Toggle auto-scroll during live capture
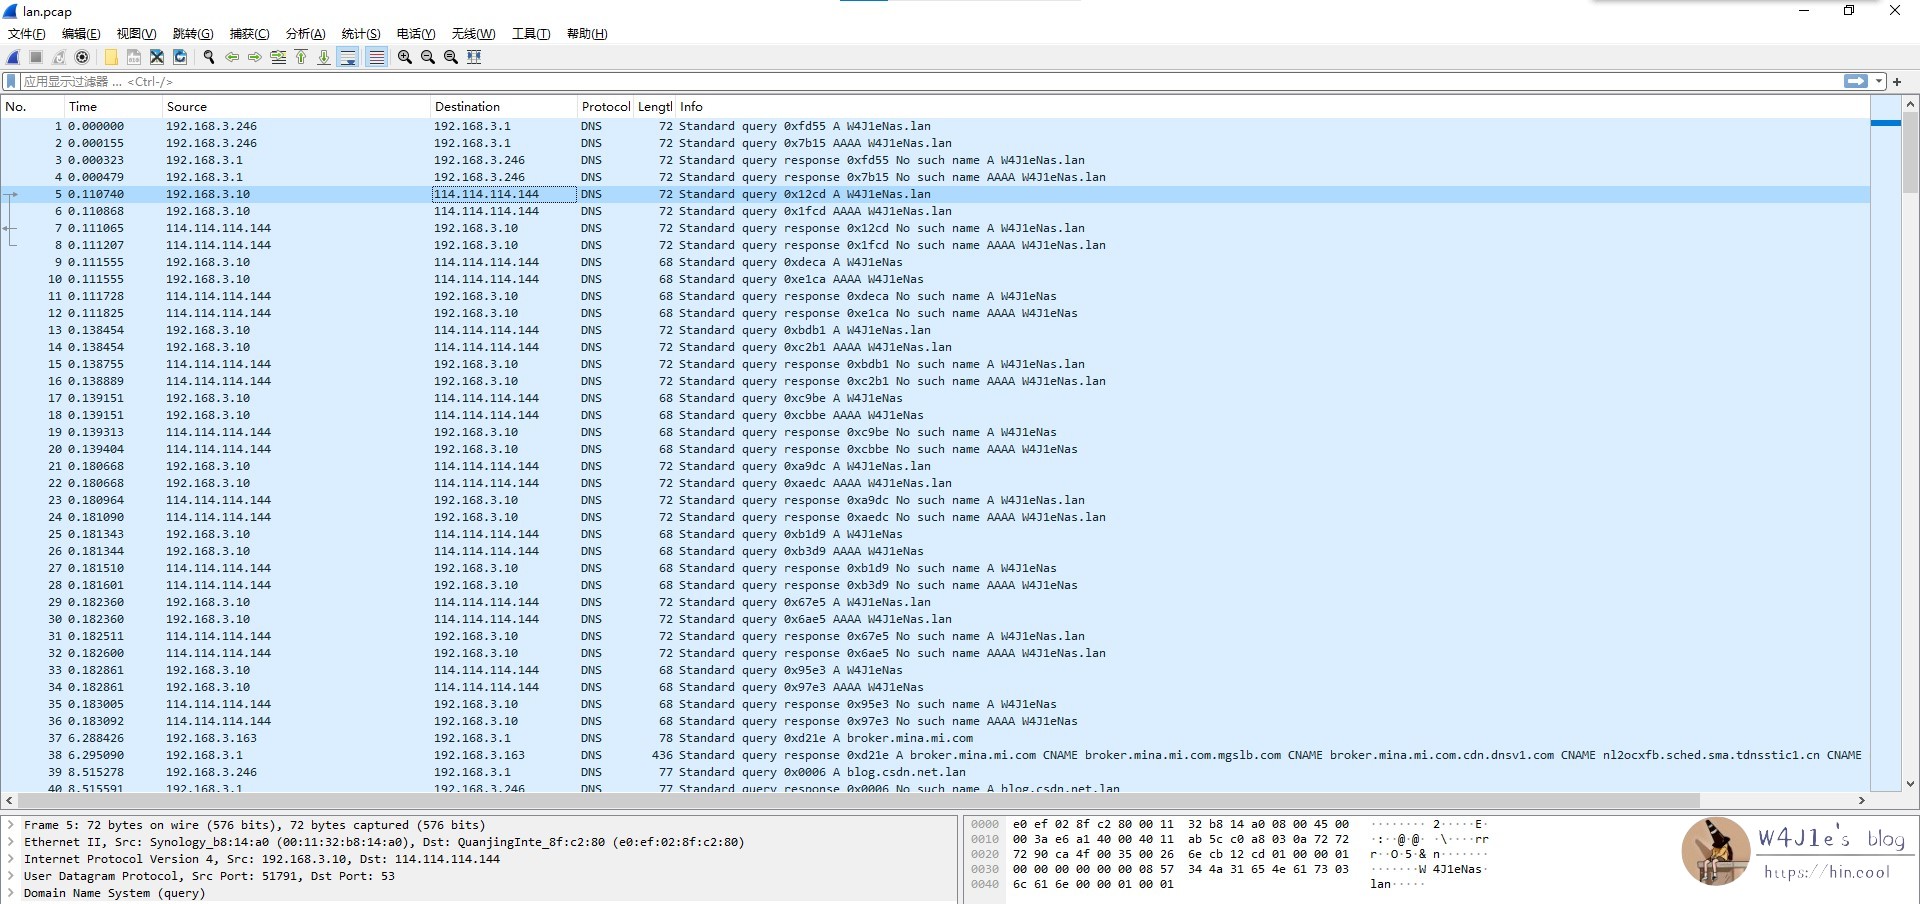 click(x=348, y=57)
